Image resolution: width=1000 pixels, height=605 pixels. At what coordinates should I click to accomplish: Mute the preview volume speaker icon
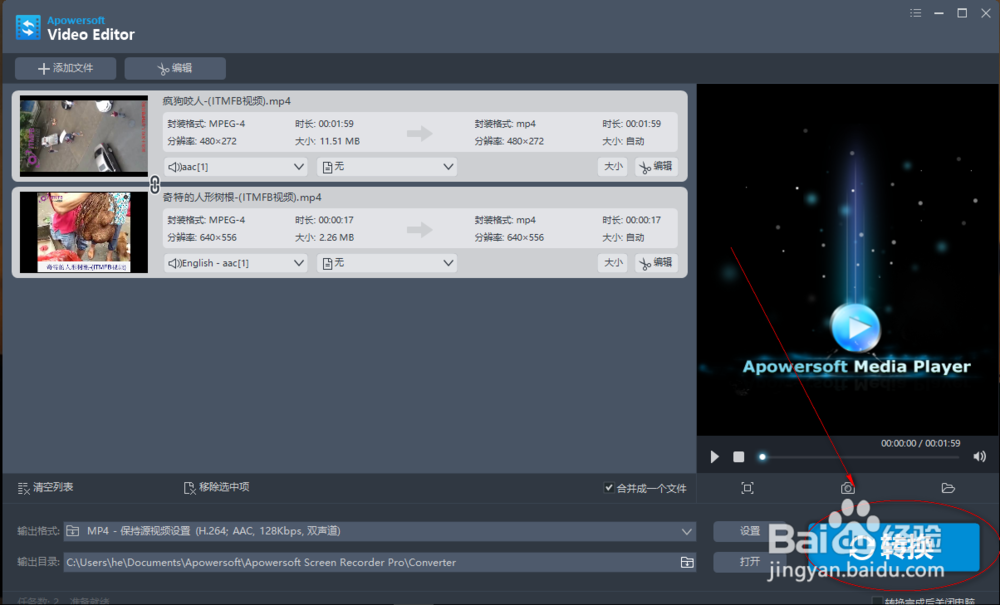point(980,456)
